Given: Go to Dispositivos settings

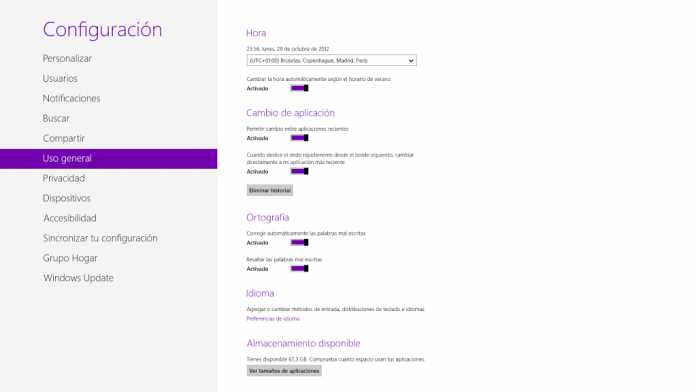Looking at the screenshot, I should pos(67,198).
